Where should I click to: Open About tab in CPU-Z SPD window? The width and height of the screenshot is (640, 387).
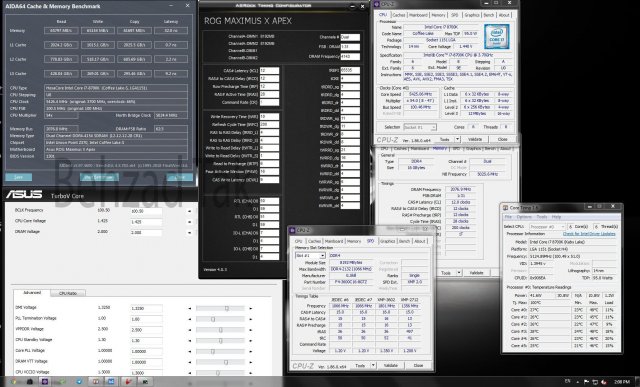pyautogui.click(x=420, y=241)
